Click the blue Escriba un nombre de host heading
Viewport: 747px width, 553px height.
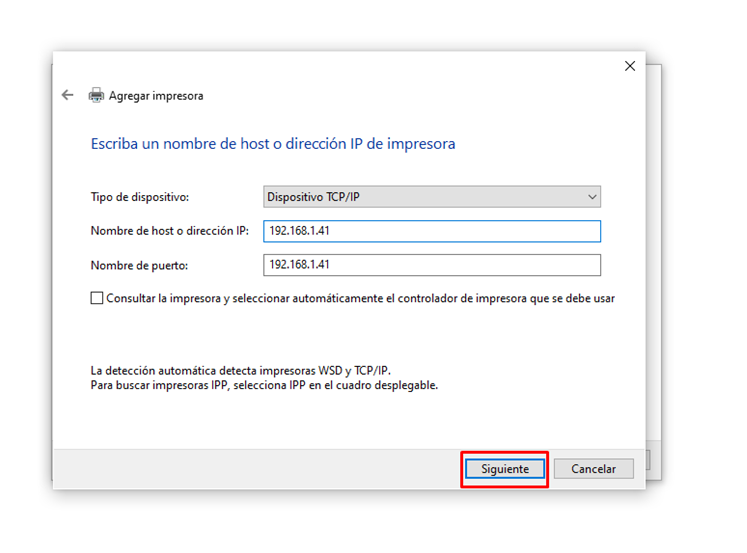point(273,144)
